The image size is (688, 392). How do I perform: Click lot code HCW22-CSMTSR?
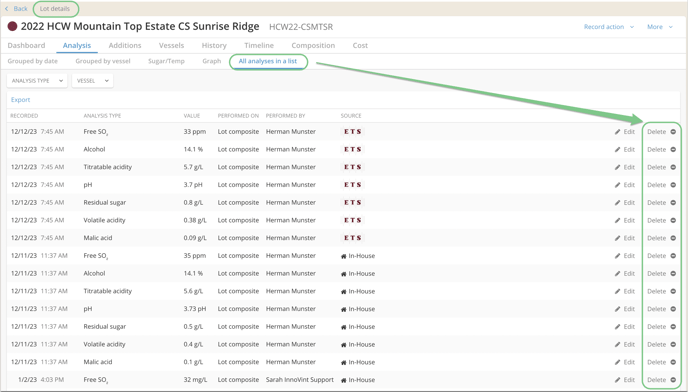pos(301,27)
